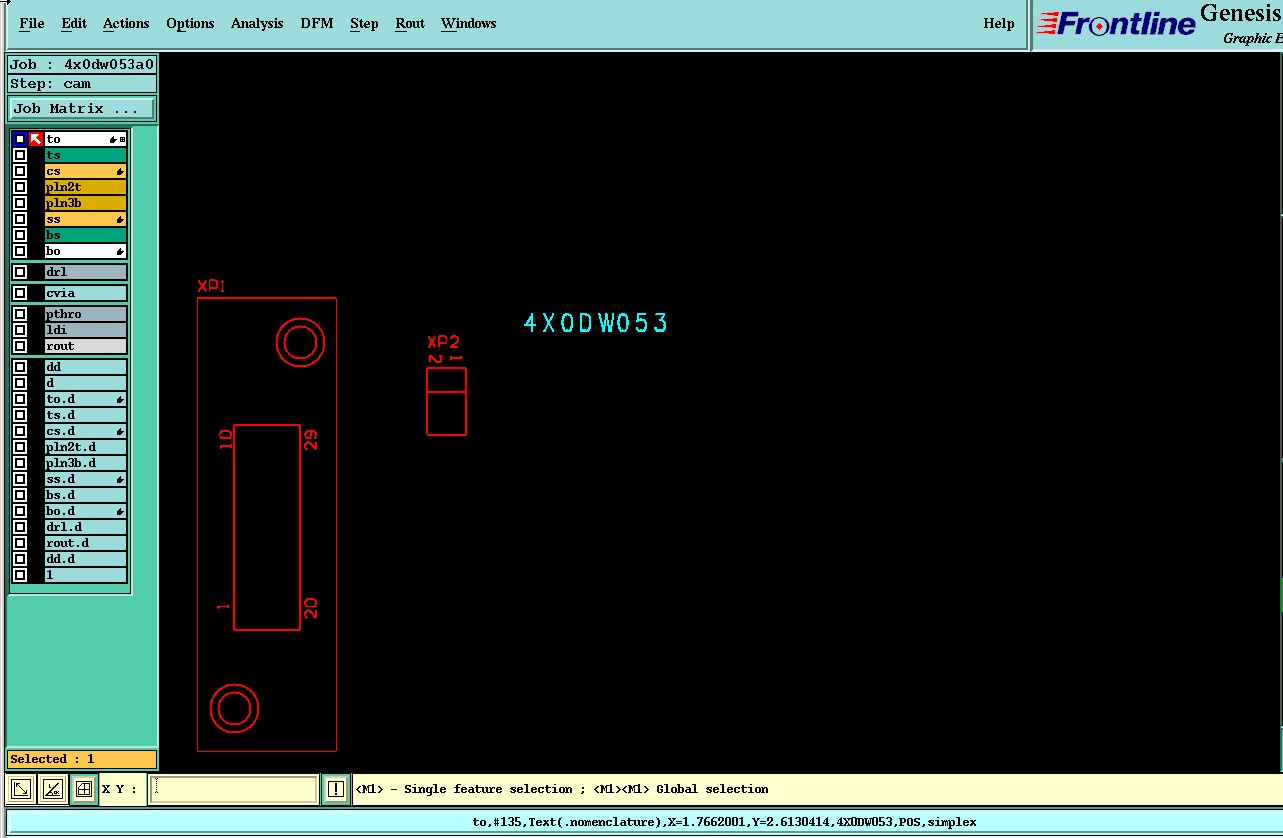Toggle display box of the 'bo' layer
The width and height of the screenshot is (1283, 838).
pos(20,251)
